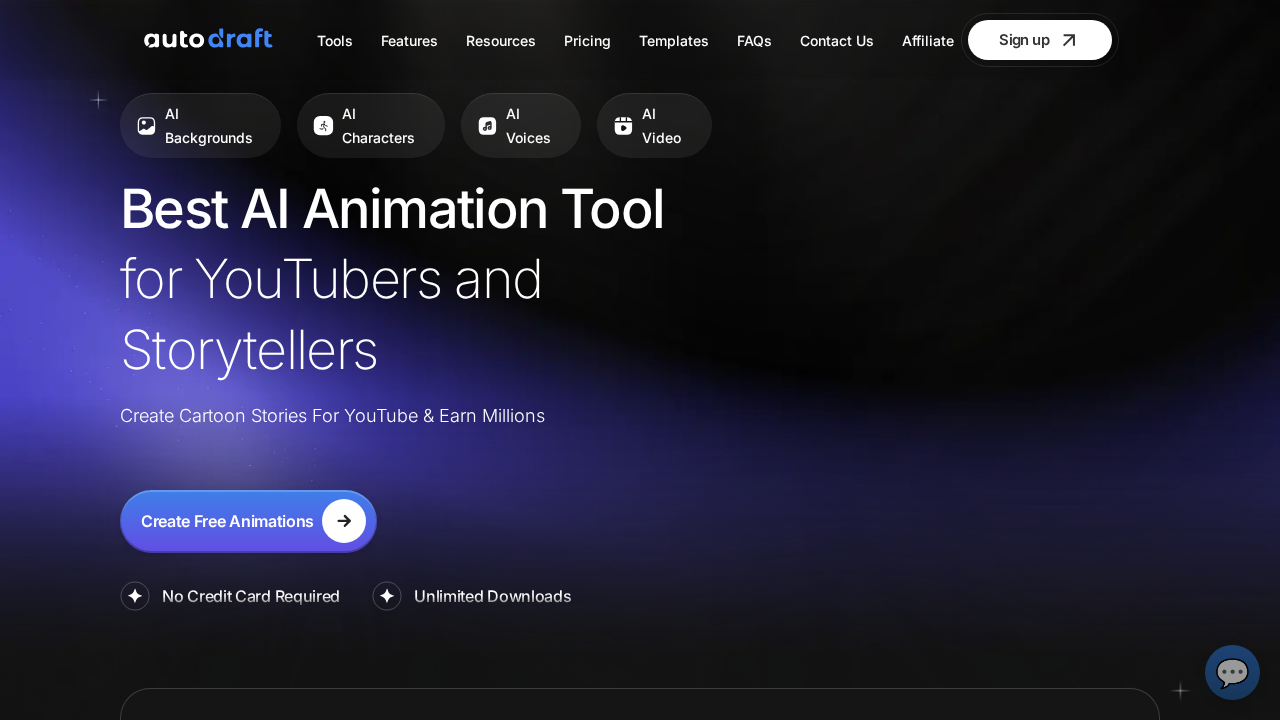
Task: Click the sparkle icon beside No Credit Card Required
Action: [135, 596]
